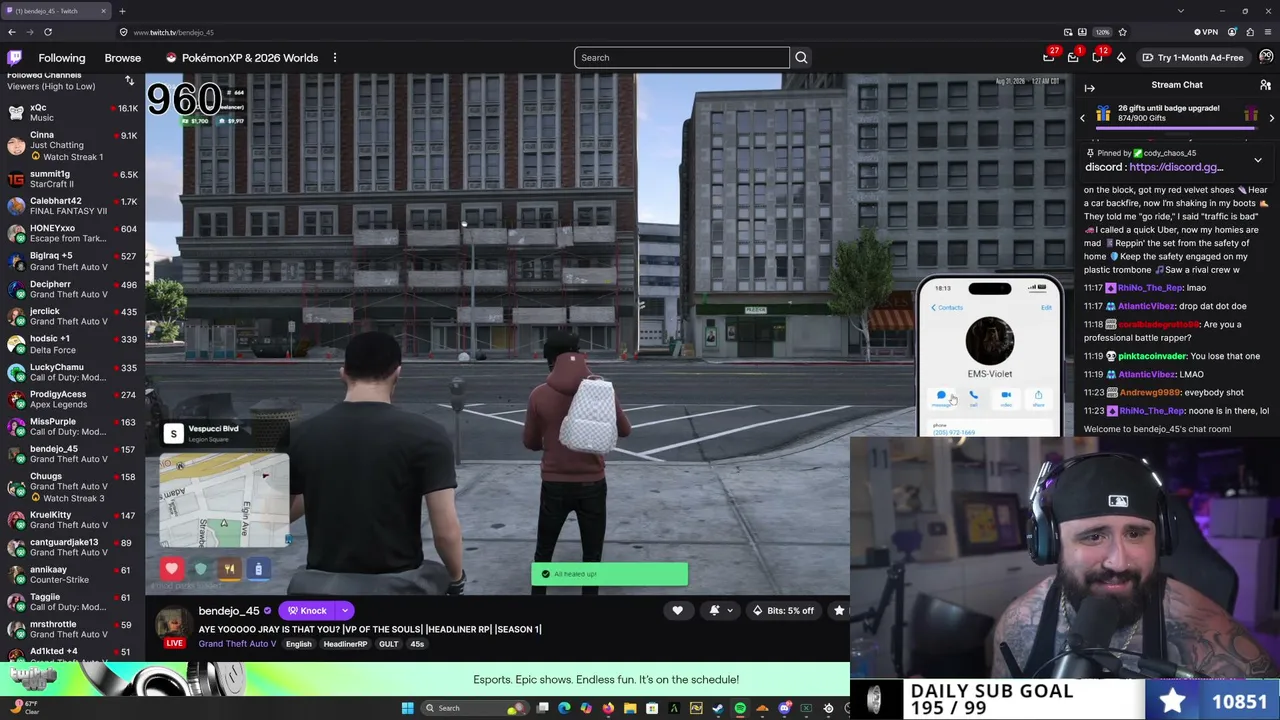Click the Twitch search input field

[682, 57]
